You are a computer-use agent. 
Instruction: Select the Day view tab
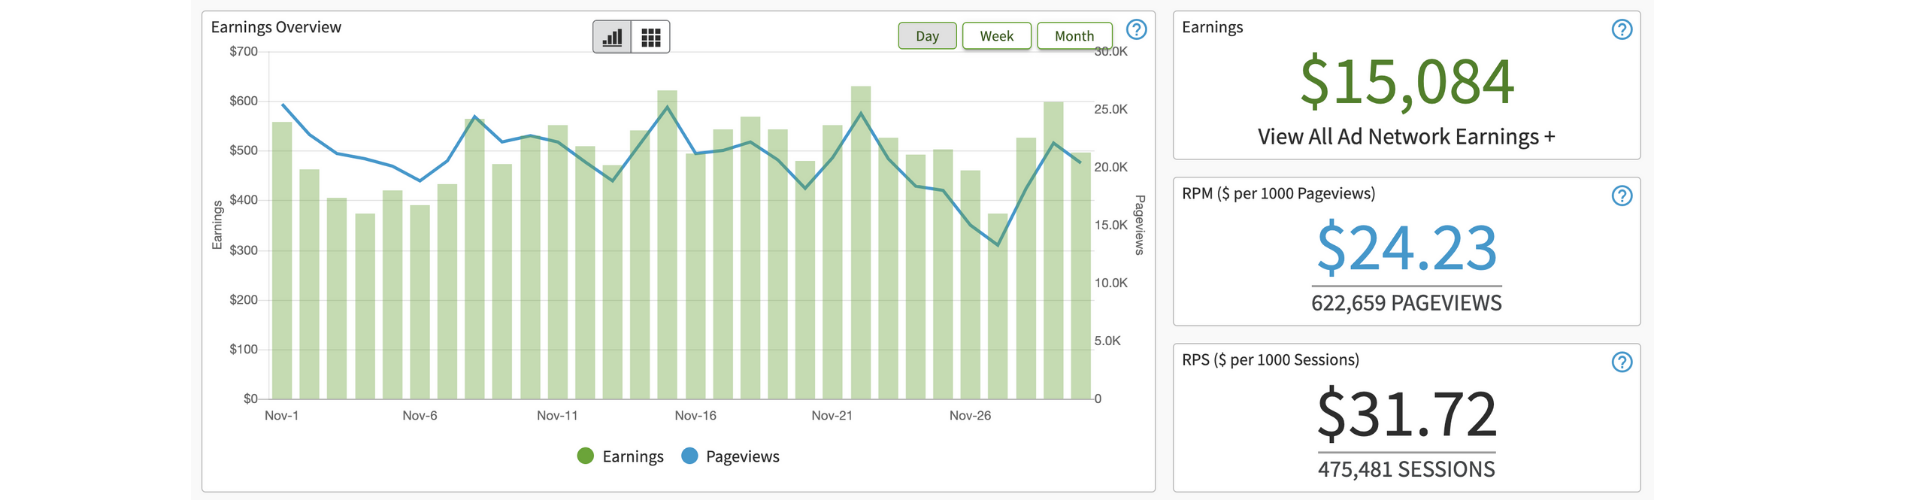927,36
